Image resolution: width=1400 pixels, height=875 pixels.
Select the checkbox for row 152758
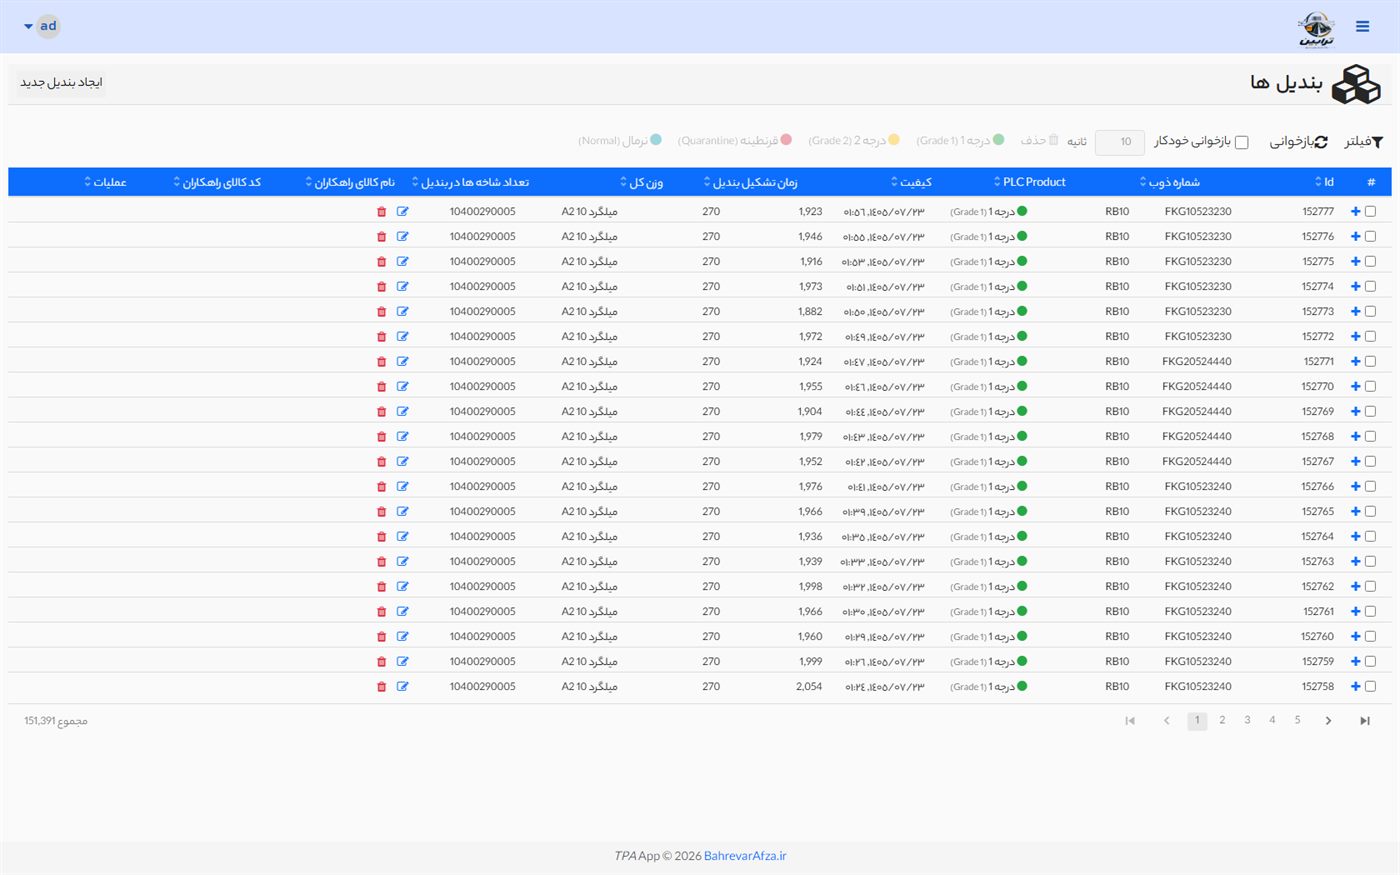click(x=1370, y=686)
